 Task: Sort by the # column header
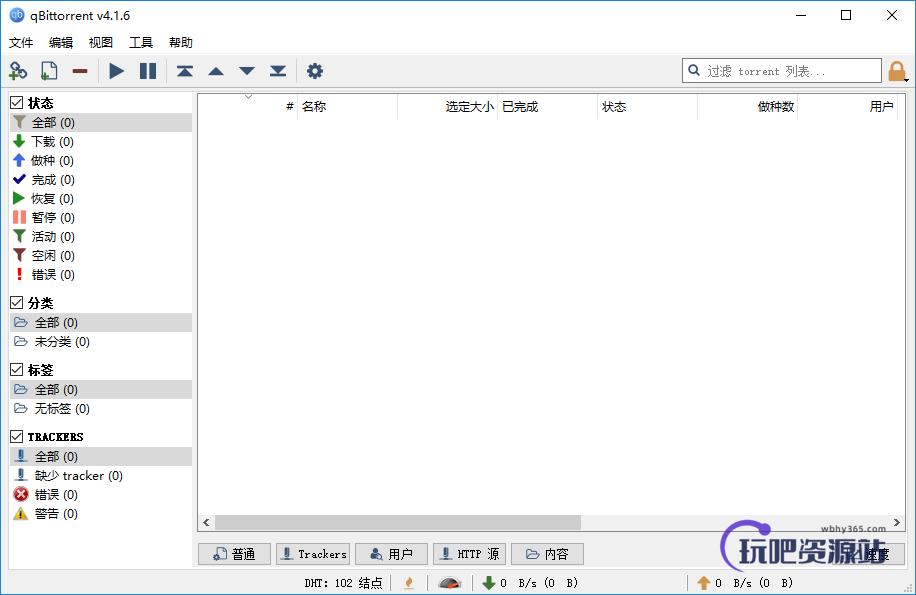coord(248,107)
